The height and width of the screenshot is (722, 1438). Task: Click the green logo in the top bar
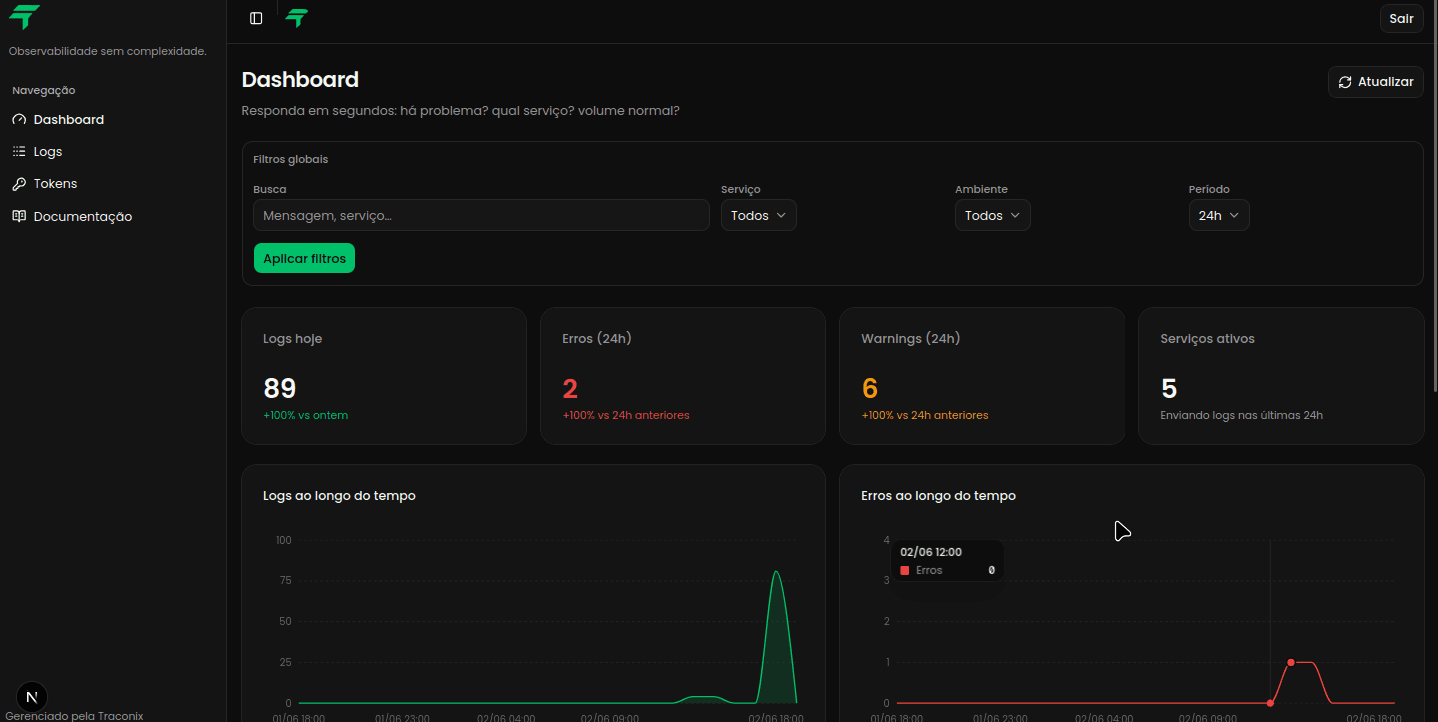click(x=296, y=18)
